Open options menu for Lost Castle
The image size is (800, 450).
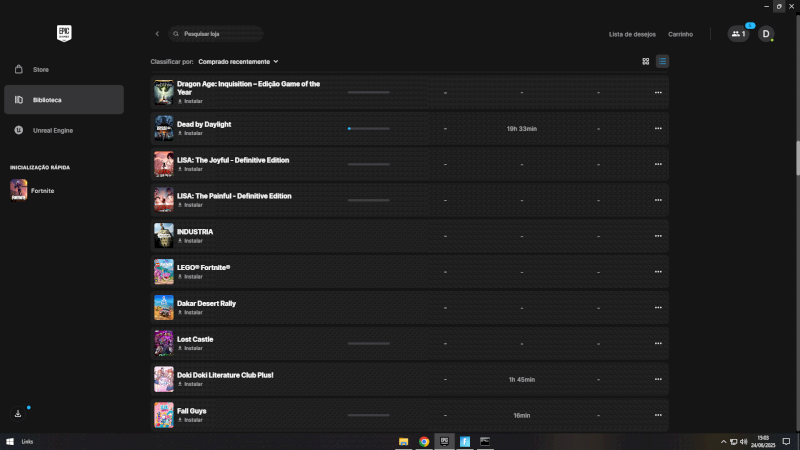[x=658, y=343]
